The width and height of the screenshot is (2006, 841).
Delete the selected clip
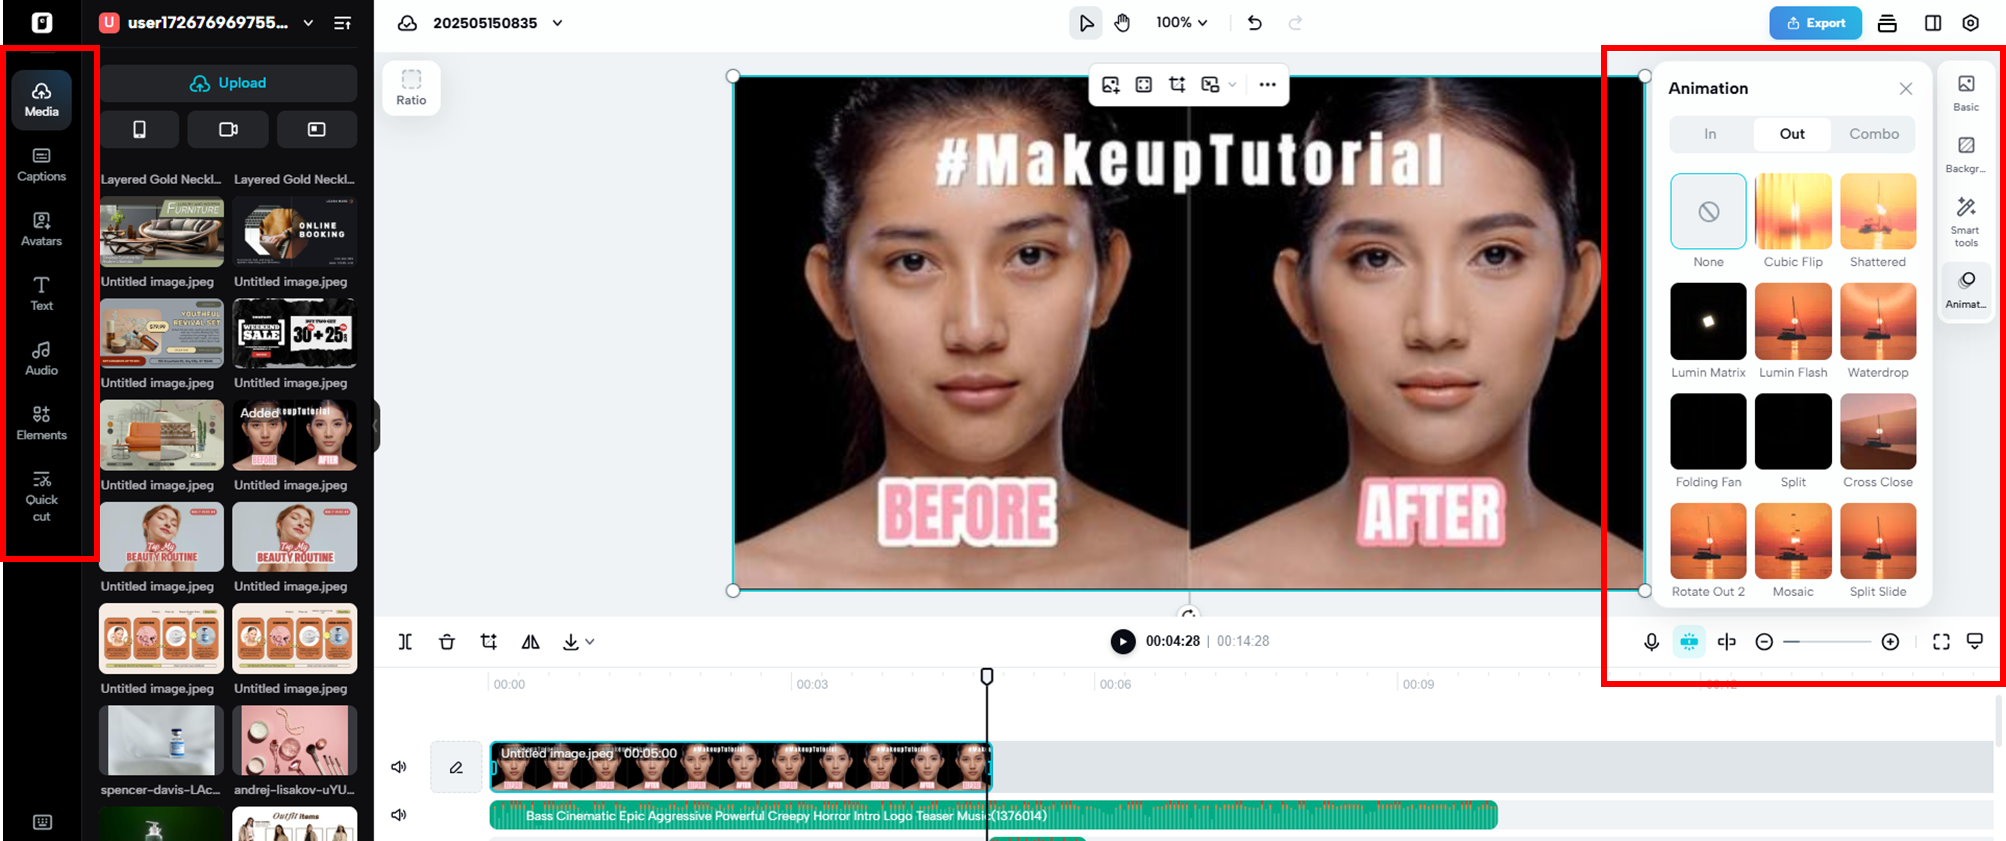[x=447, y=642]
